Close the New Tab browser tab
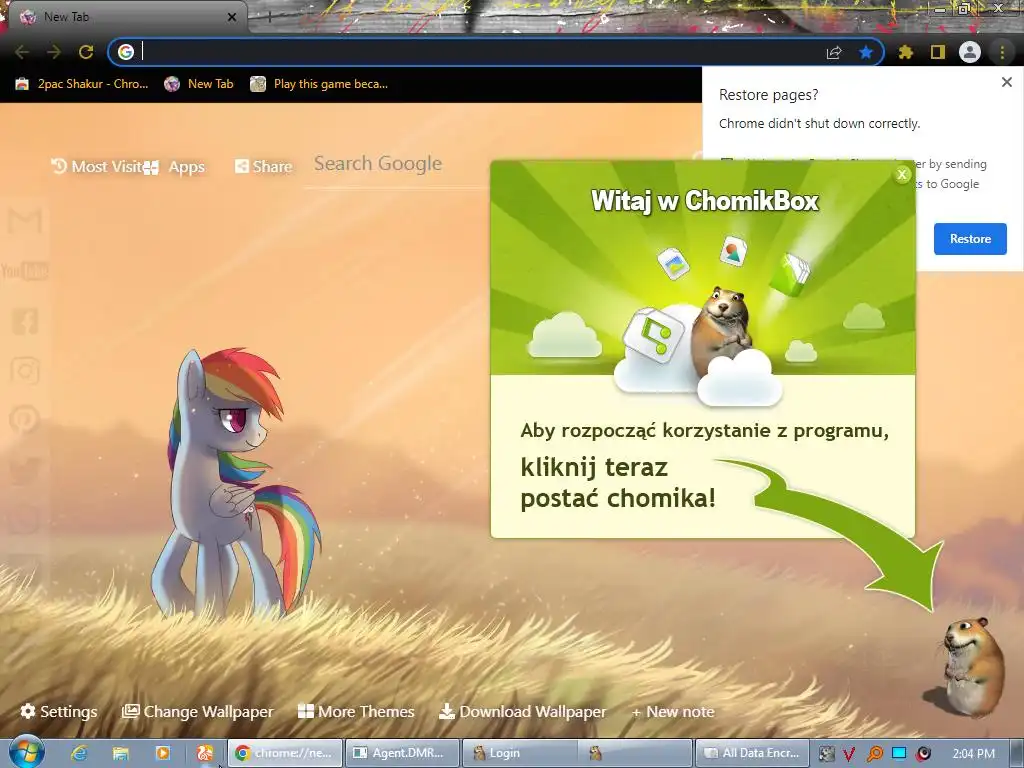Screen dimensions: 1024x768 point(231,18)
